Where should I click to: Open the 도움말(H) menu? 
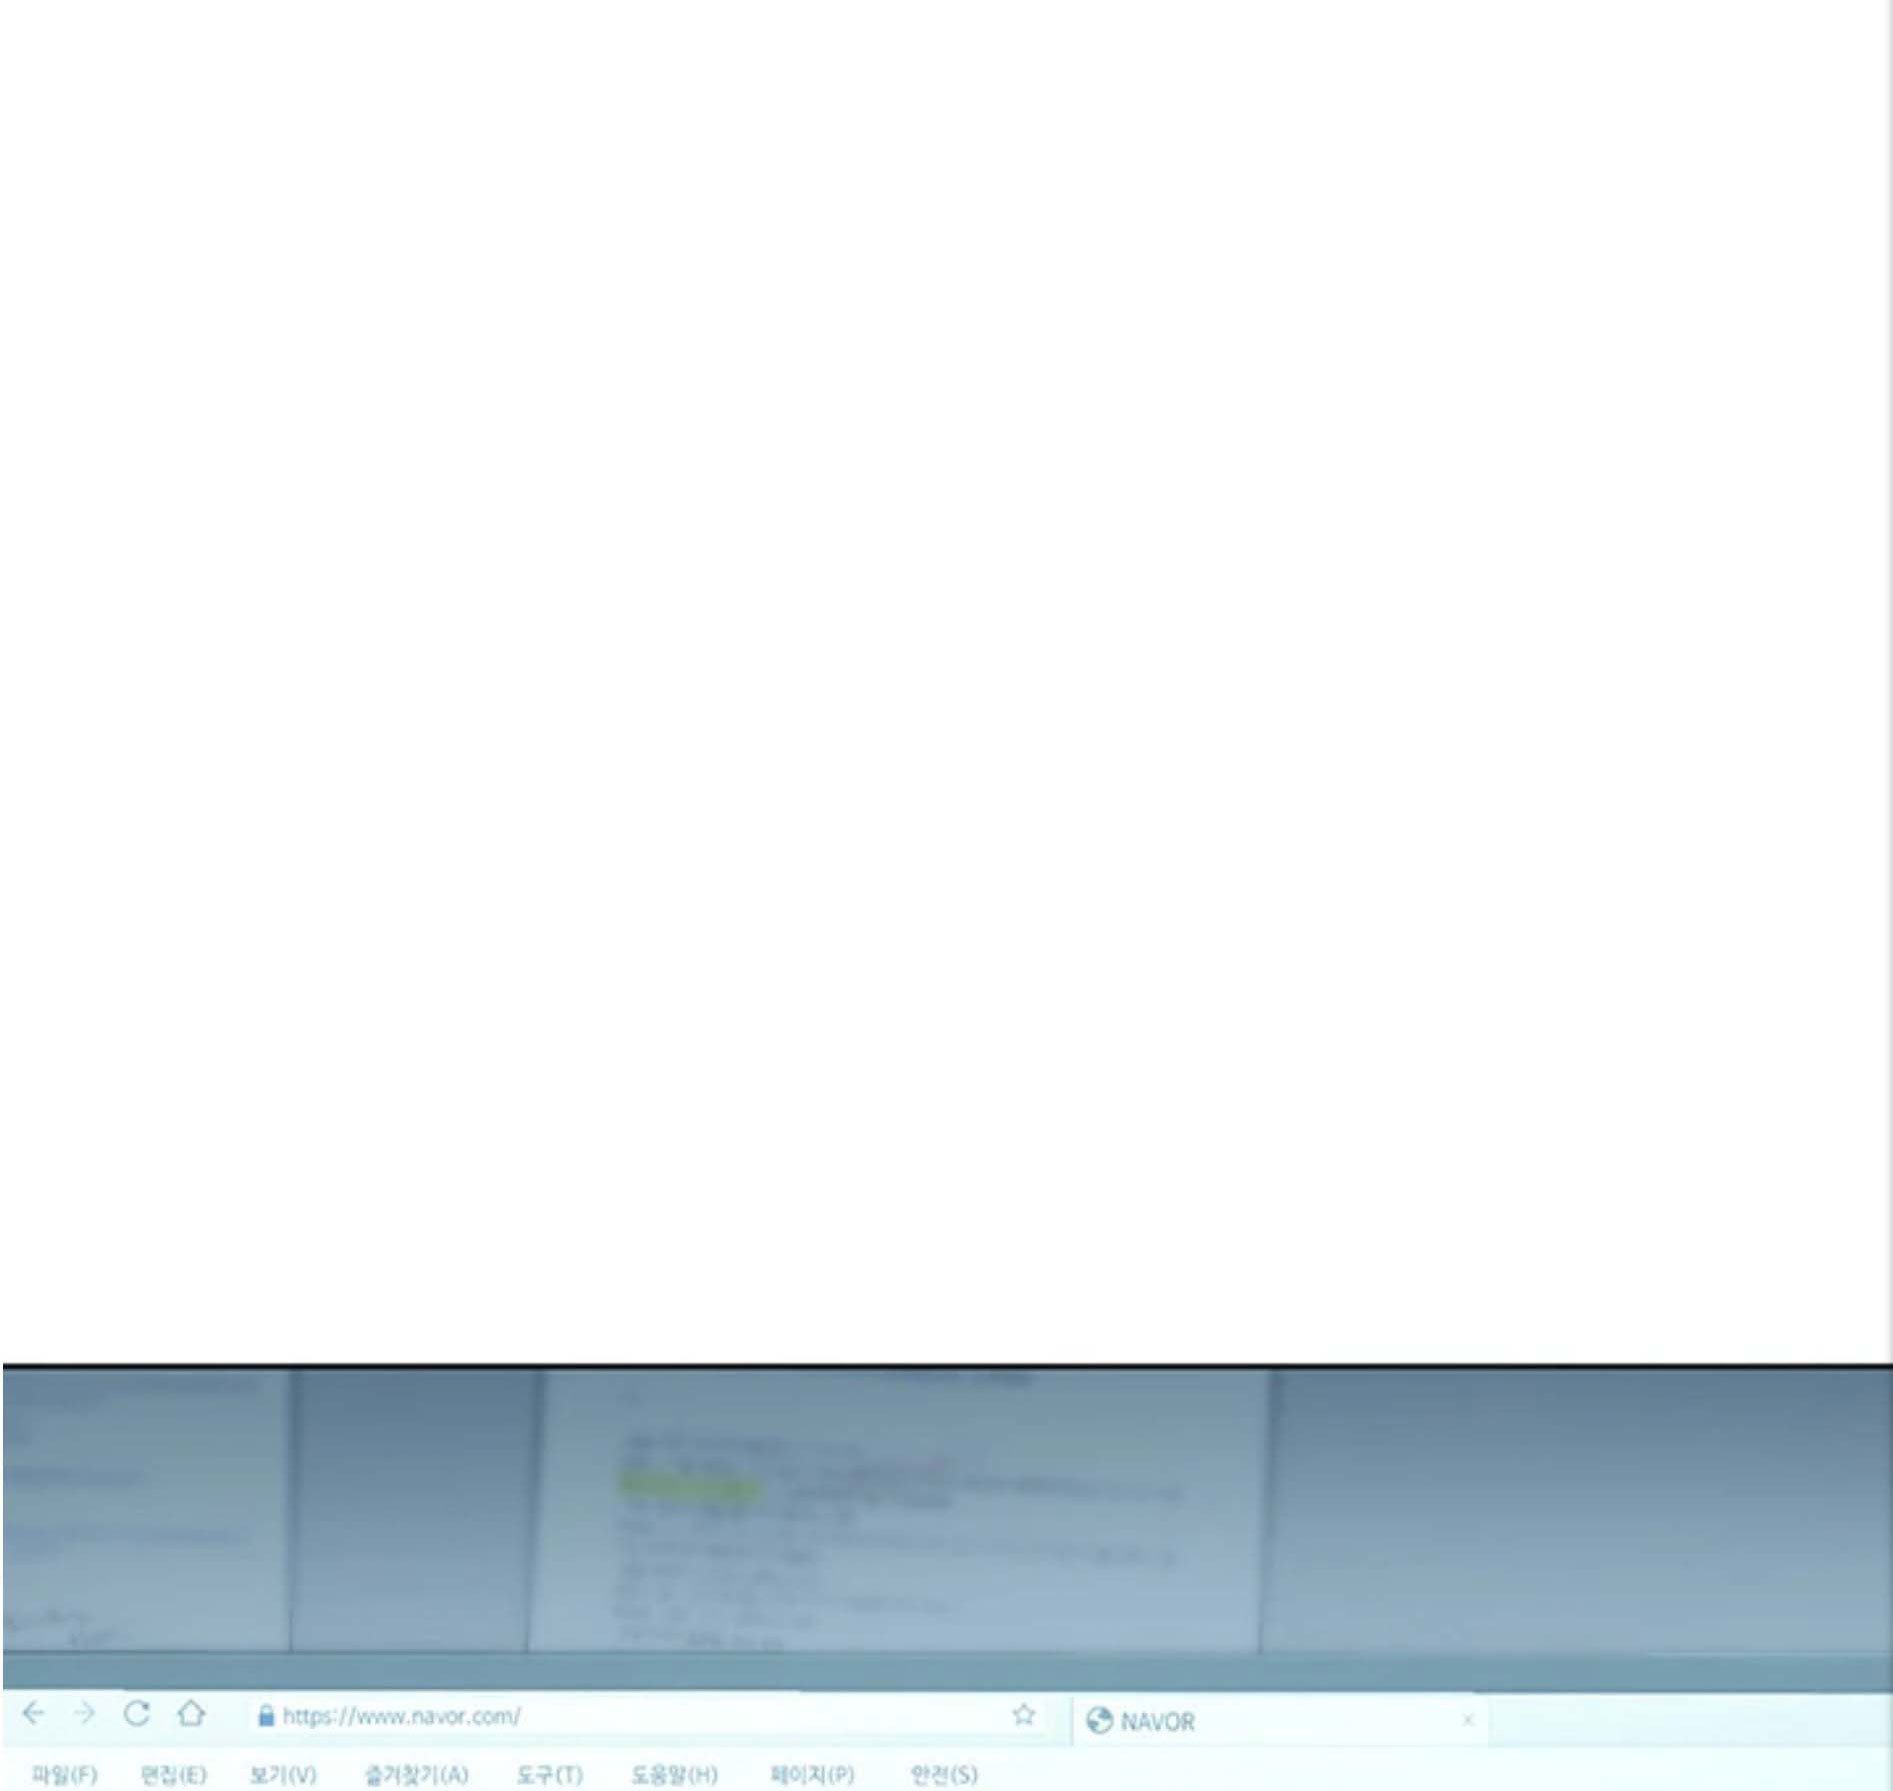pos(674,1774)
